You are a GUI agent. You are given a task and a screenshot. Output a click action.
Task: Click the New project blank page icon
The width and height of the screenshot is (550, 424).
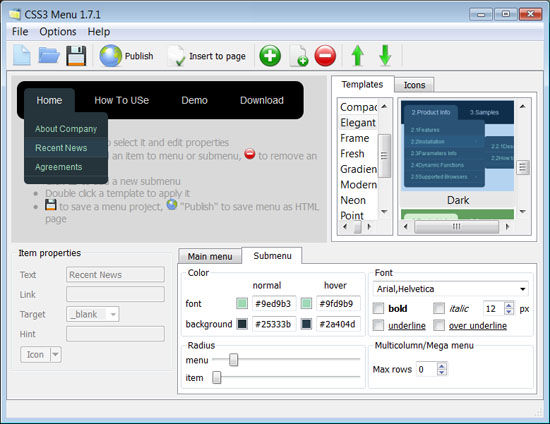22,55
